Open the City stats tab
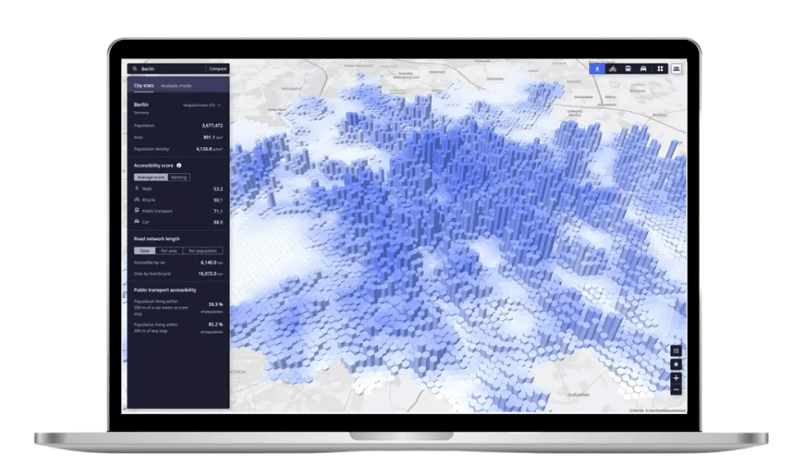Screen dimensions: 800x476 point(143,86)
